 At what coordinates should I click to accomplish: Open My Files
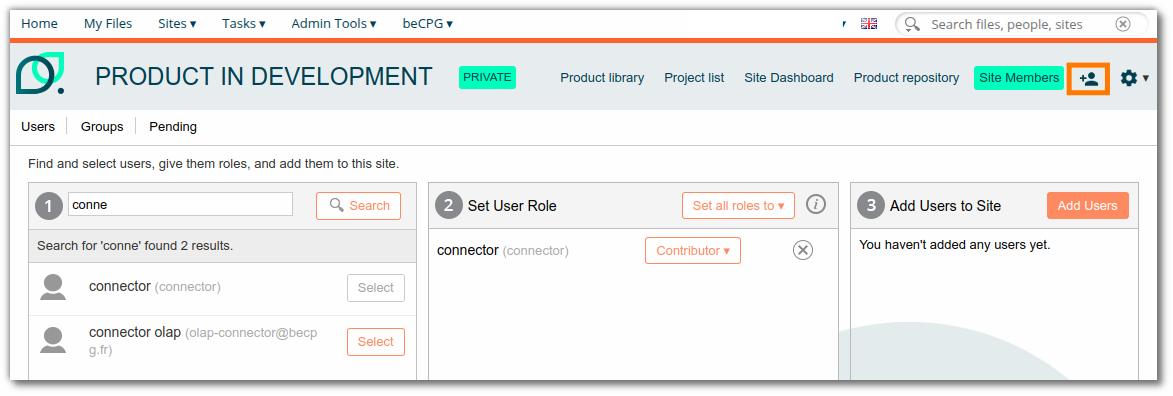(x=108, y=24)
